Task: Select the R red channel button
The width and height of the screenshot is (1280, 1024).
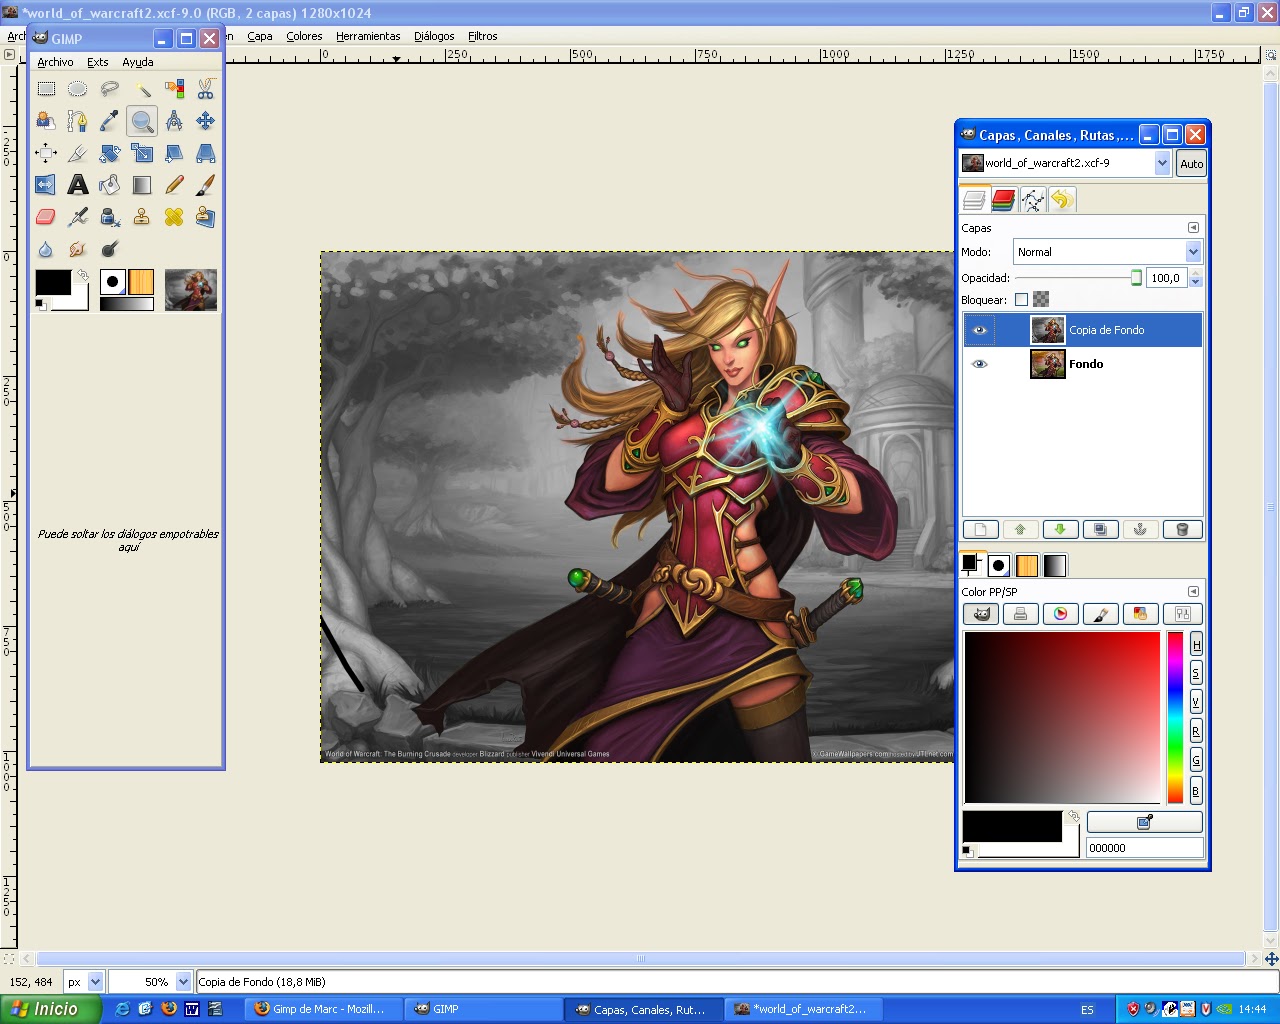Action: [1196, 732]
